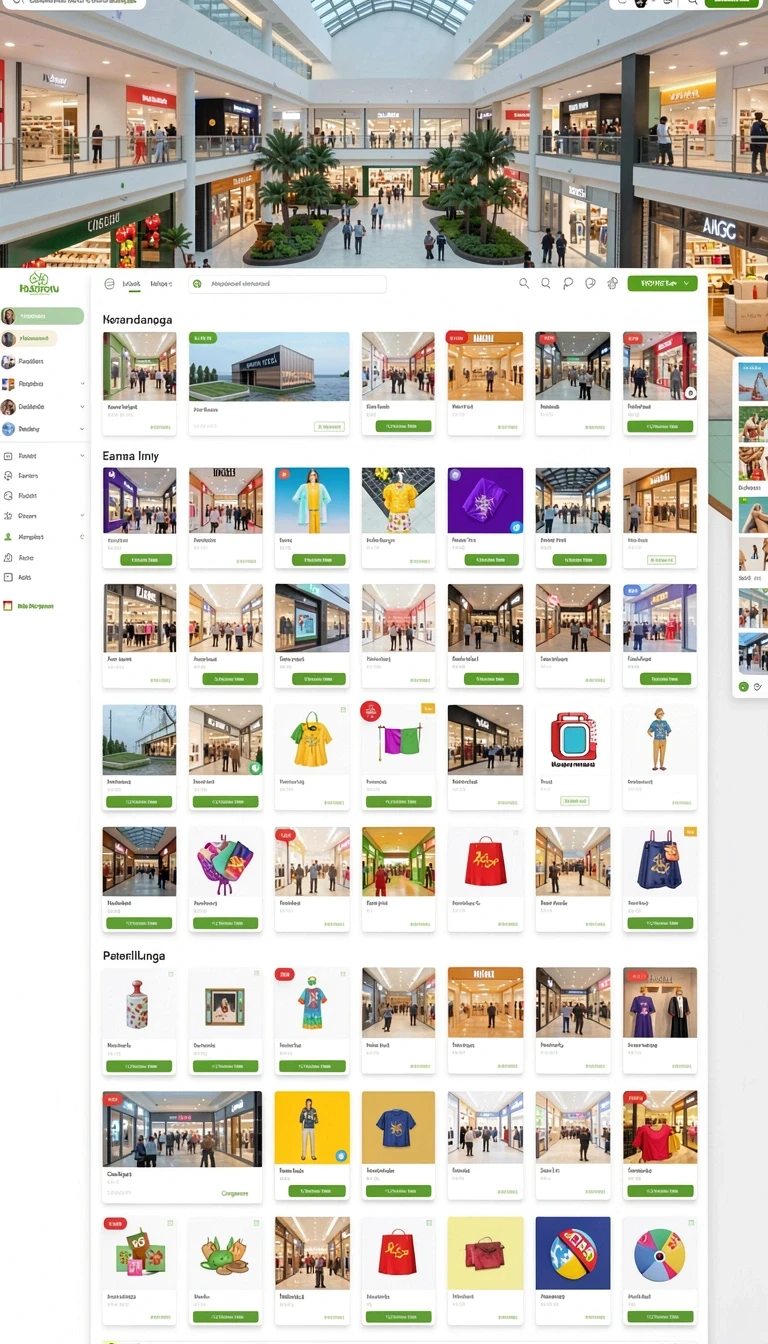Expand the sidebar row with the round blue icon
The width and height of the screenshot is (768, 1344).
(43, 429)
